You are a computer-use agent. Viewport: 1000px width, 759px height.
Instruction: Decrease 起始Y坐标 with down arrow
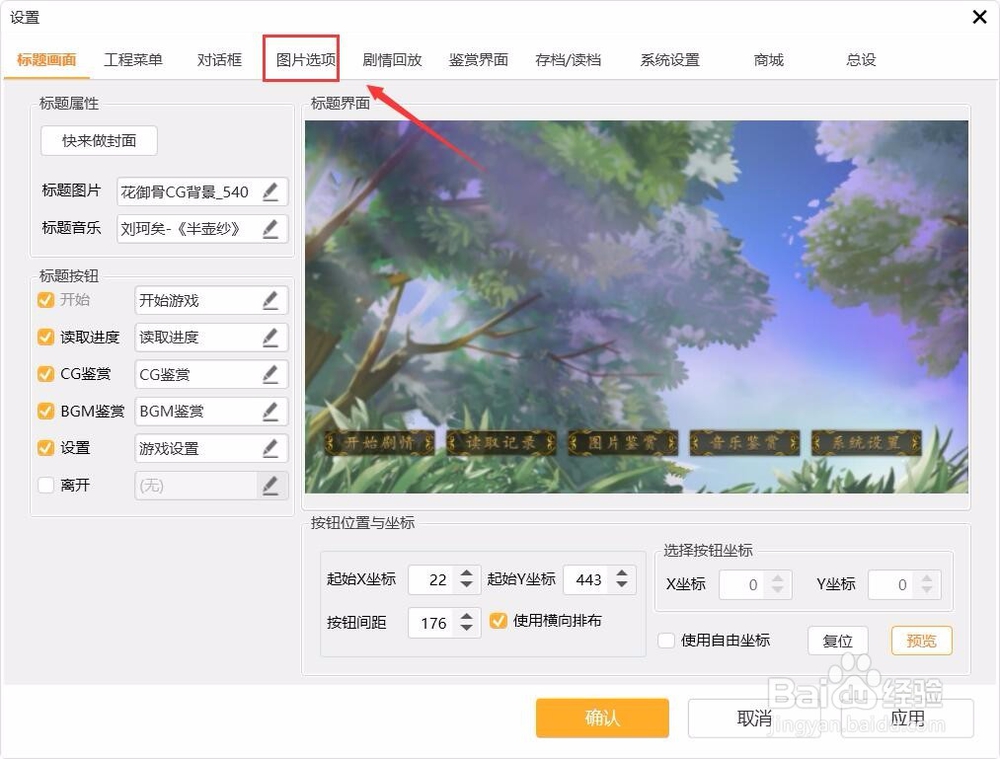click(x=622, y=585)
